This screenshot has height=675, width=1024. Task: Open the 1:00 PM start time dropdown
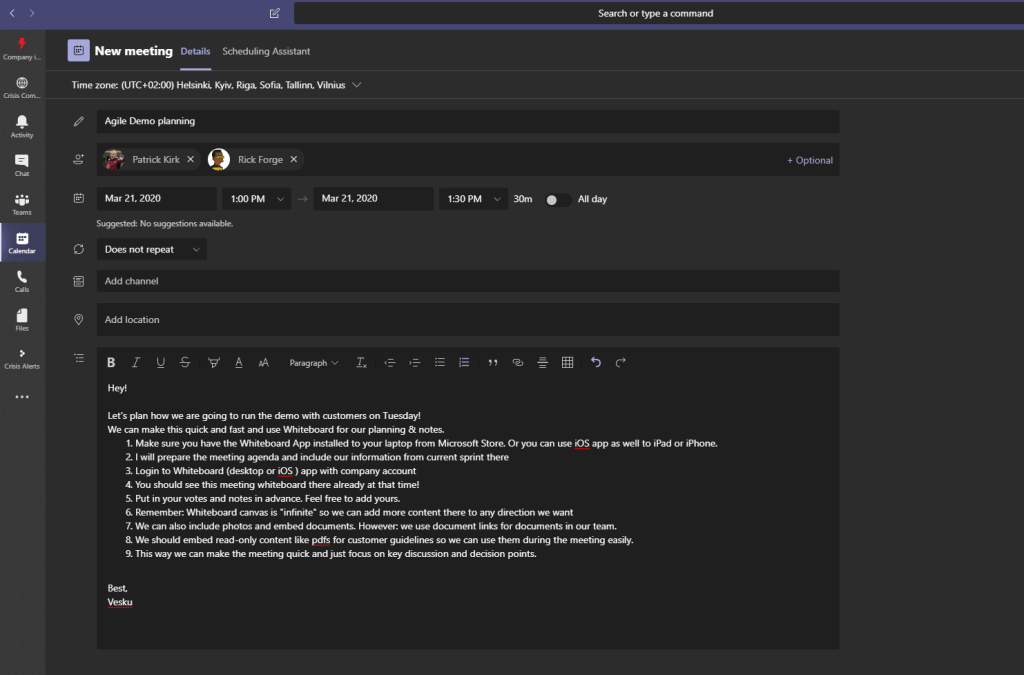257,198
